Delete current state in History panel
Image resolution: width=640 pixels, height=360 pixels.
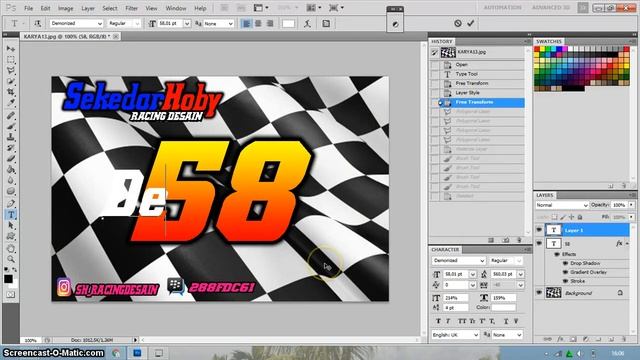tap(519, 240)
